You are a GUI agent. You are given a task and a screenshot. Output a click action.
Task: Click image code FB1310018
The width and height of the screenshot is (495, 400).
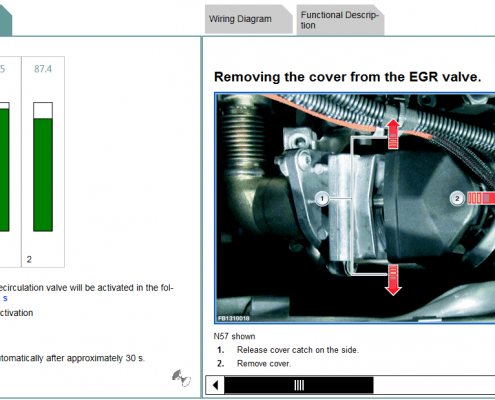tap(233, 318)
